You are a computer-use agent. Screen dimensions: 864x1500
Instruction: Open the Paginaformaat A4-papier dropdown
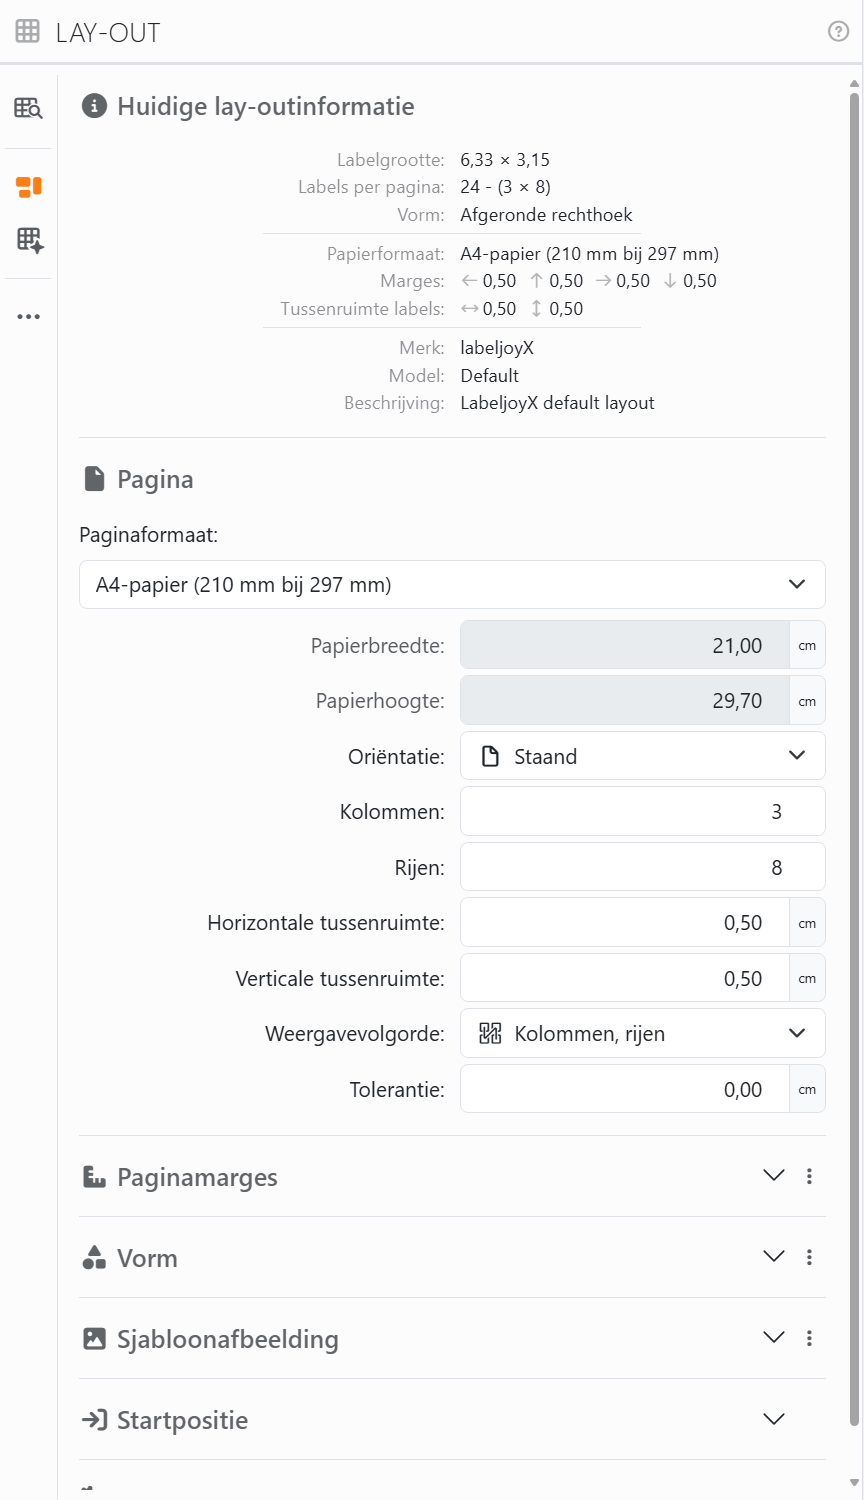[452, 585]
